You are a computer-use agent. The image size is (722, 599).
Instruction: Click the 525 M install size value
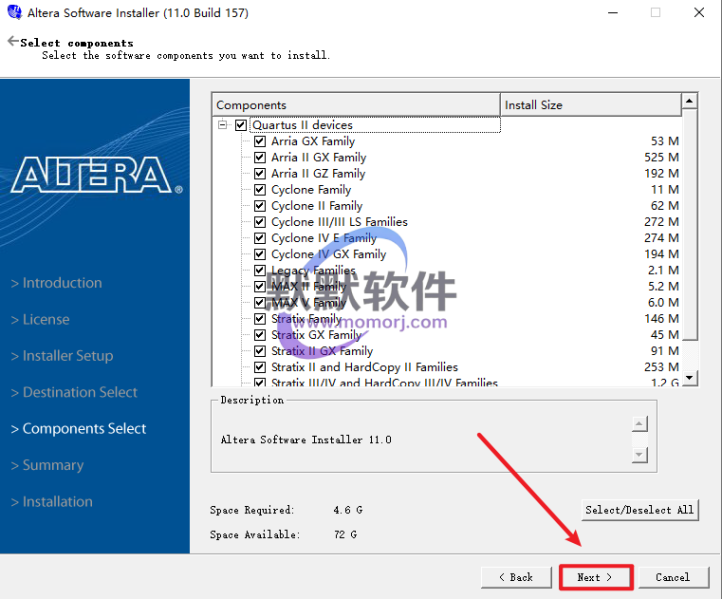click(661, 157)
